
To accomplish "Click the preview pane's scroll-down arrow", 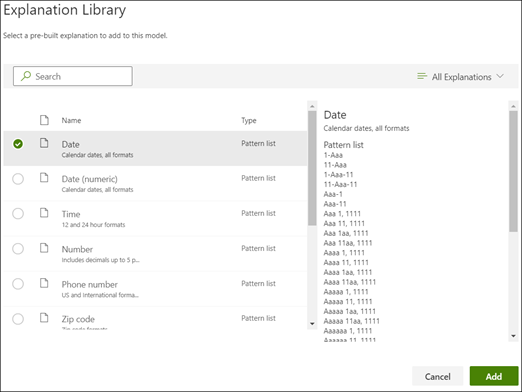I will (x=513, y=336).
